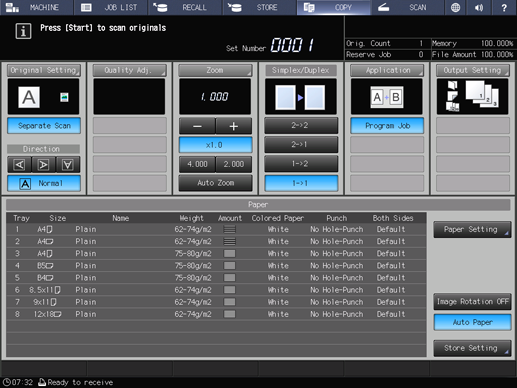Click the Auto Zoom button
517x388 pixels.
pyautogui.click(x=215, y=183)
